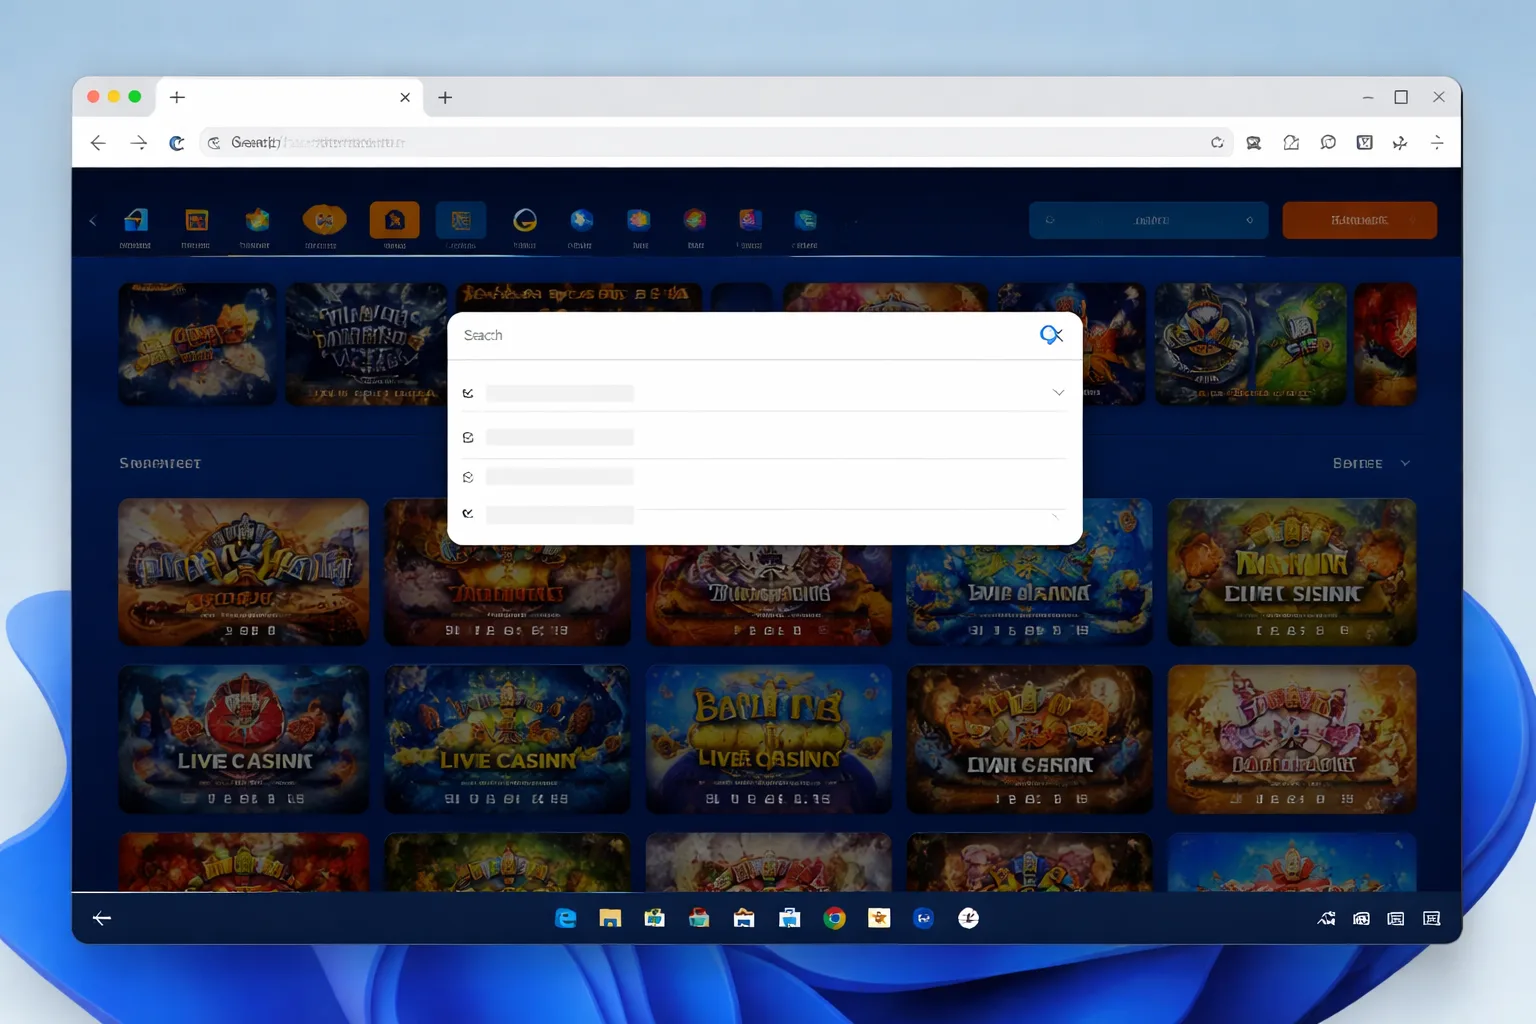Open a new tab with the plus button
This screenshot has width=1536, height=1024.
(445, 97)
